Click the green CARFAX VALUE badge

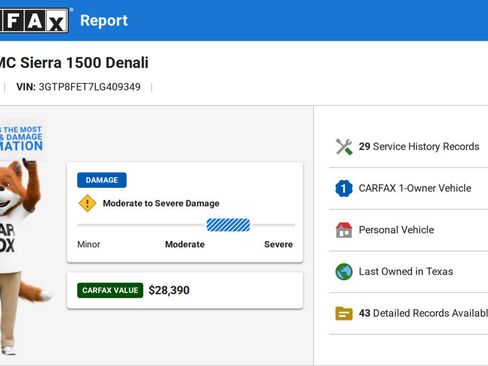coord(110,290)
